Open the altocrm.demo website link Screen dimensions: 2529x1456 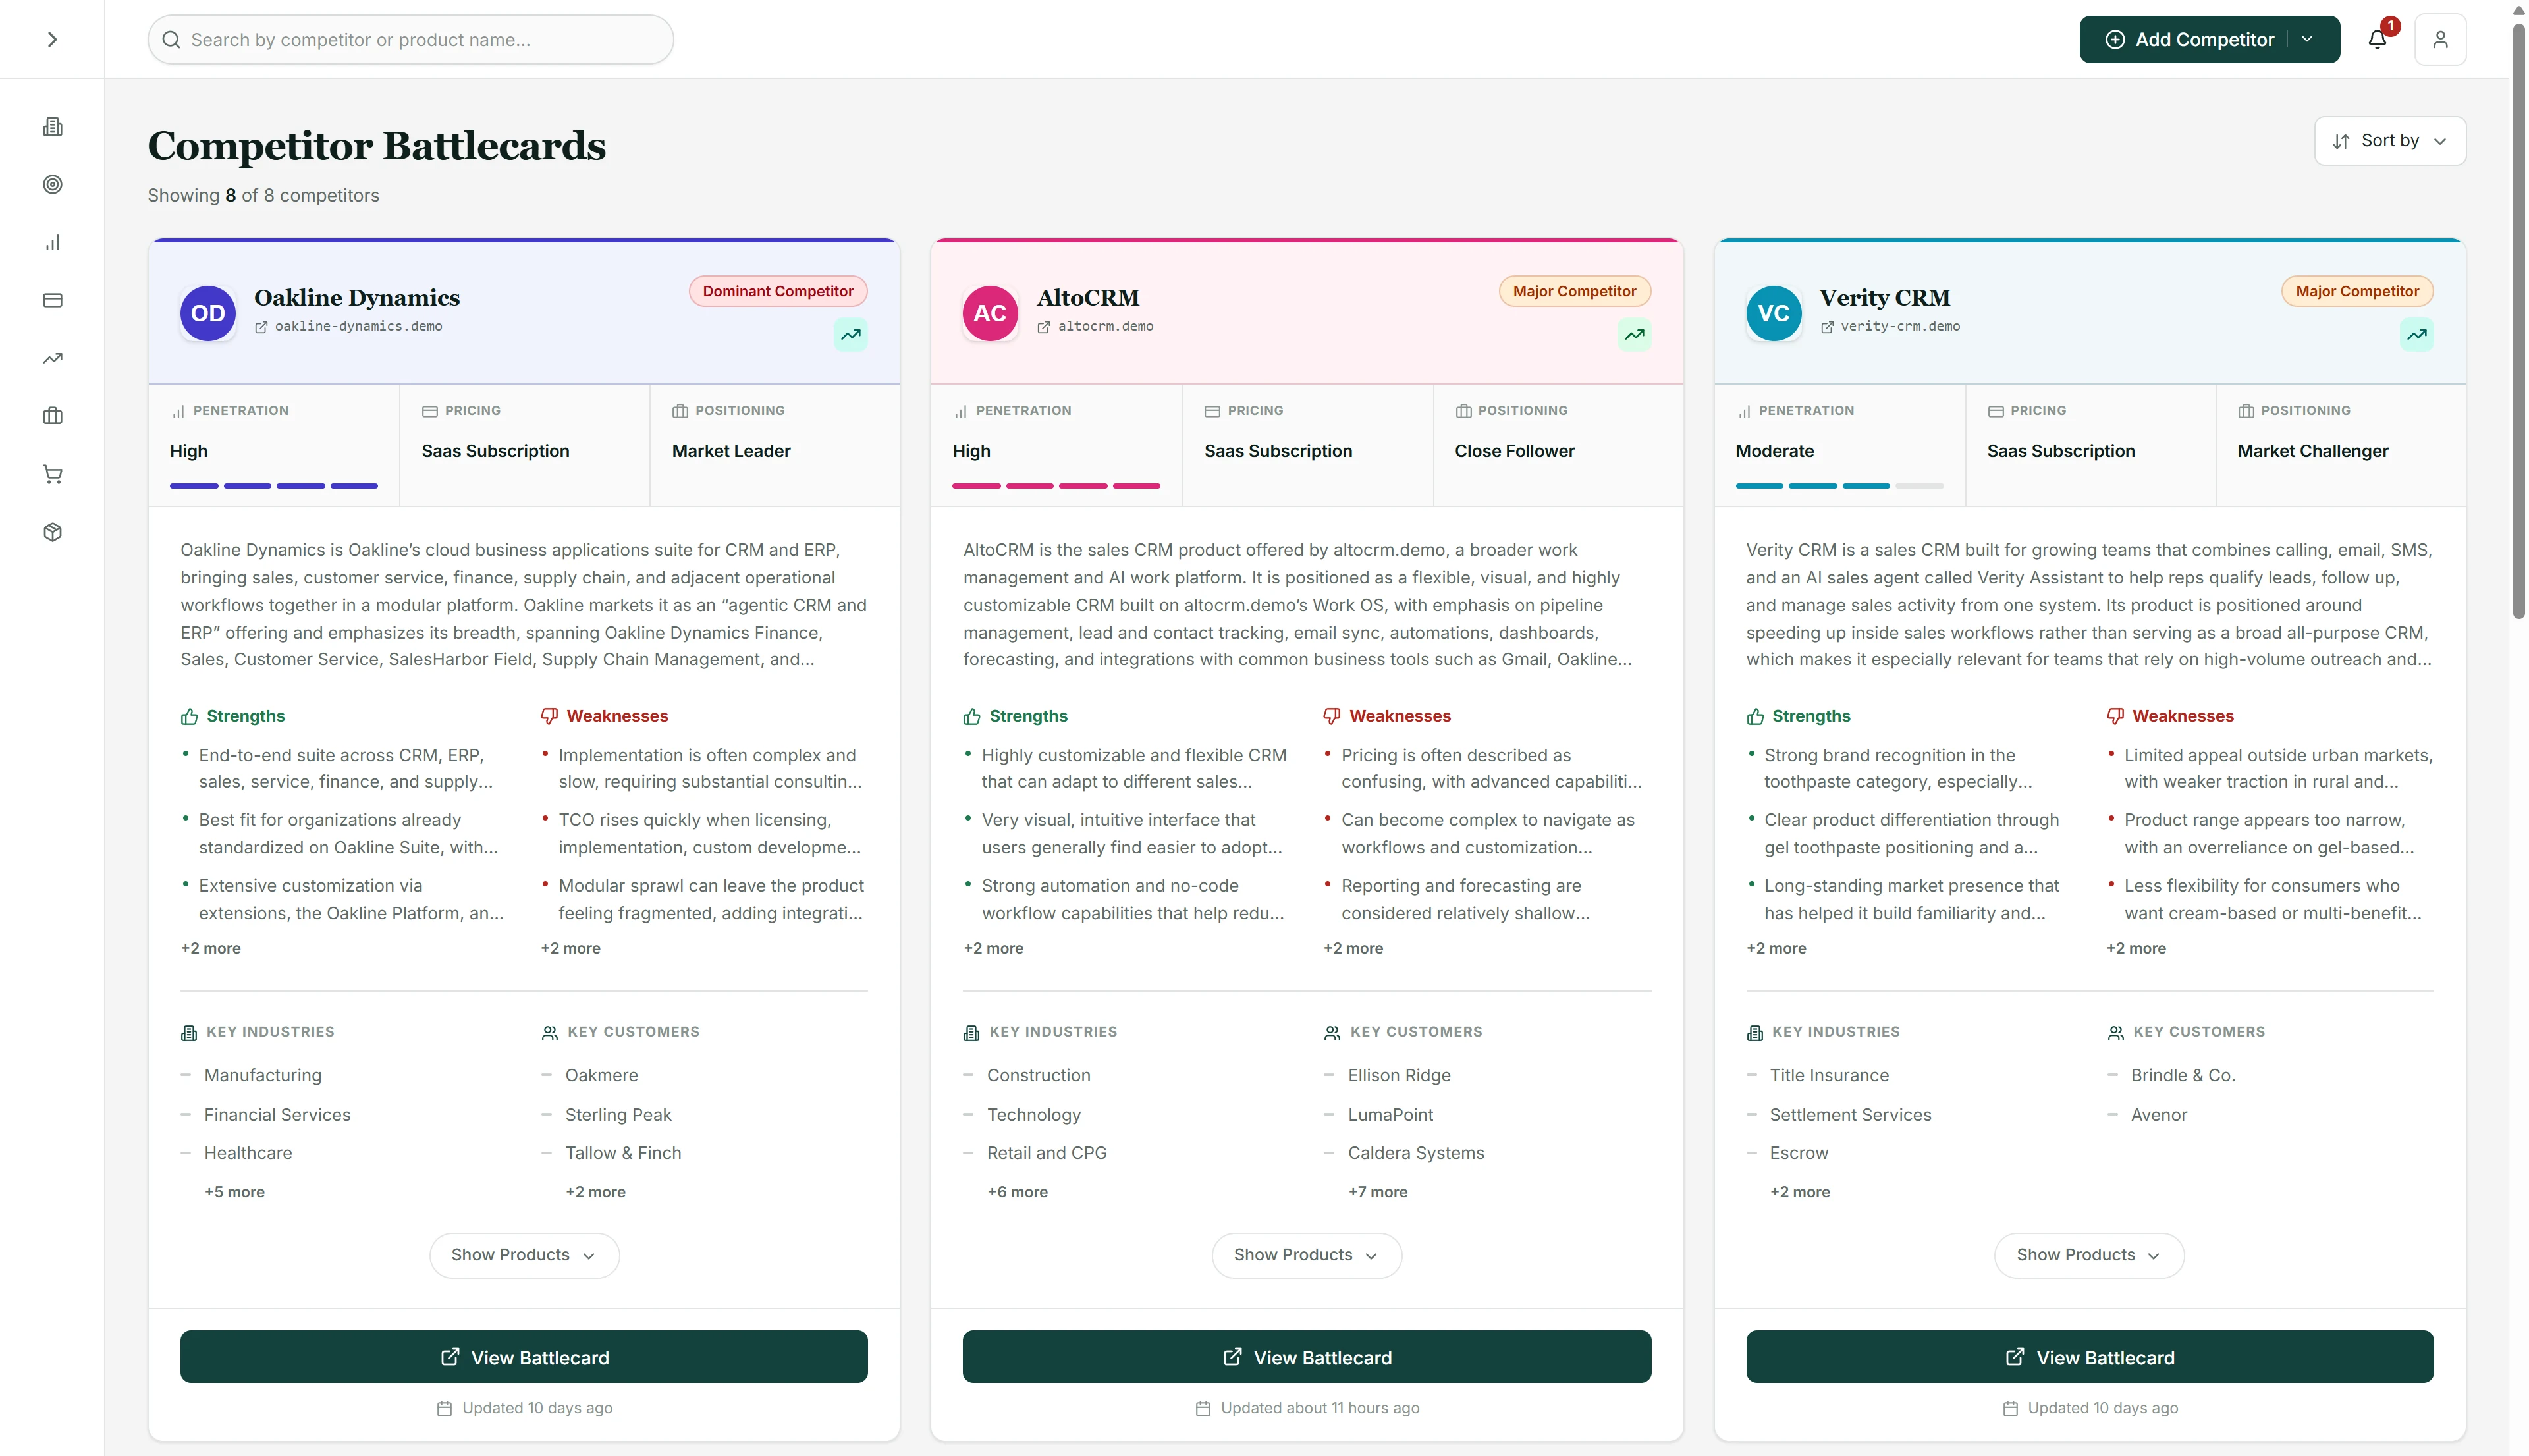tap(1095, 326)
